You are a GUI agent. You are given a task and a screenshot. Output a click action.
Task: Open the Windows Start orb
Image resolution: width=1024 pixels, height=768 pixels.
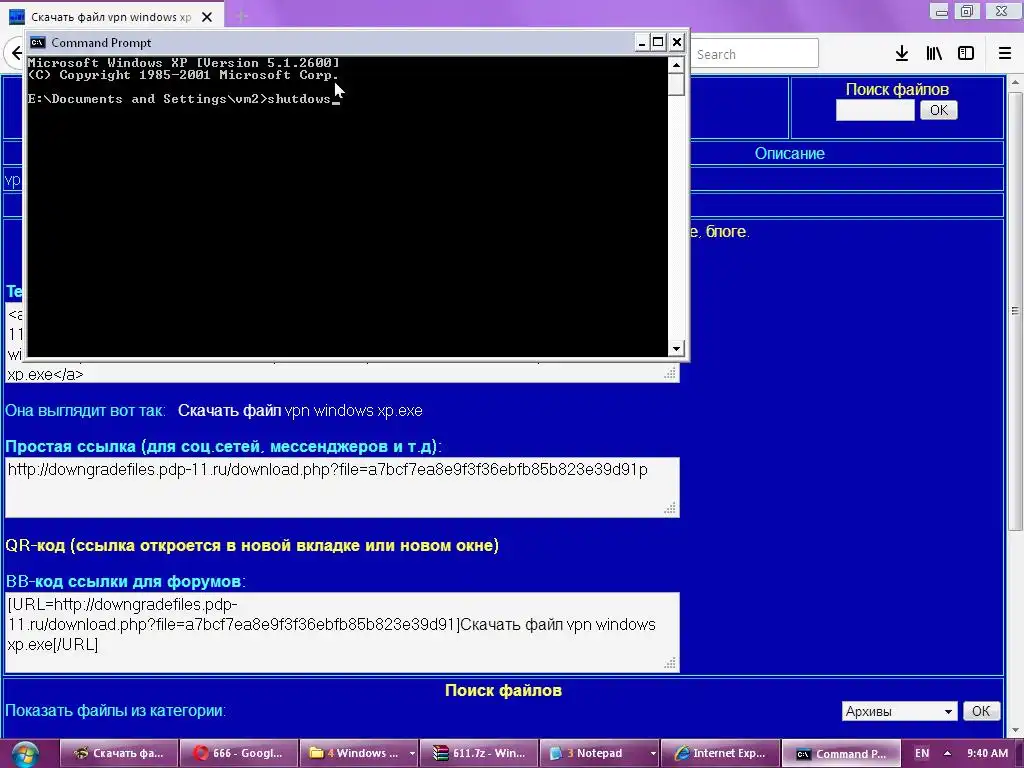pyautogui.click(x=25, y=754)
